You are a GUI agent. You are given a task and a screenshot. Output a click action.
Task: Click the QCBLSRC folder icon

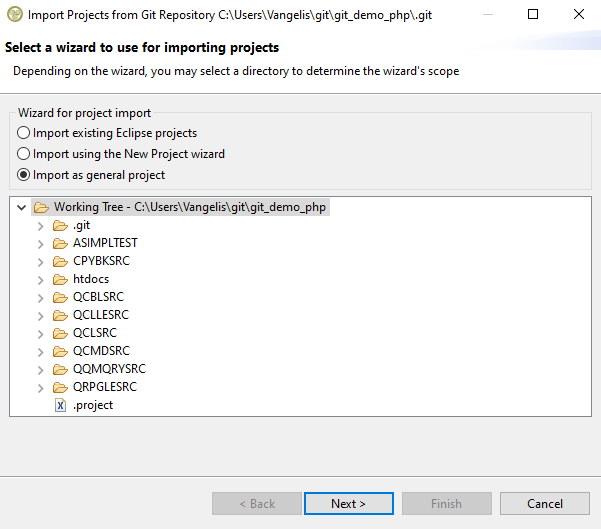(60, 297)
